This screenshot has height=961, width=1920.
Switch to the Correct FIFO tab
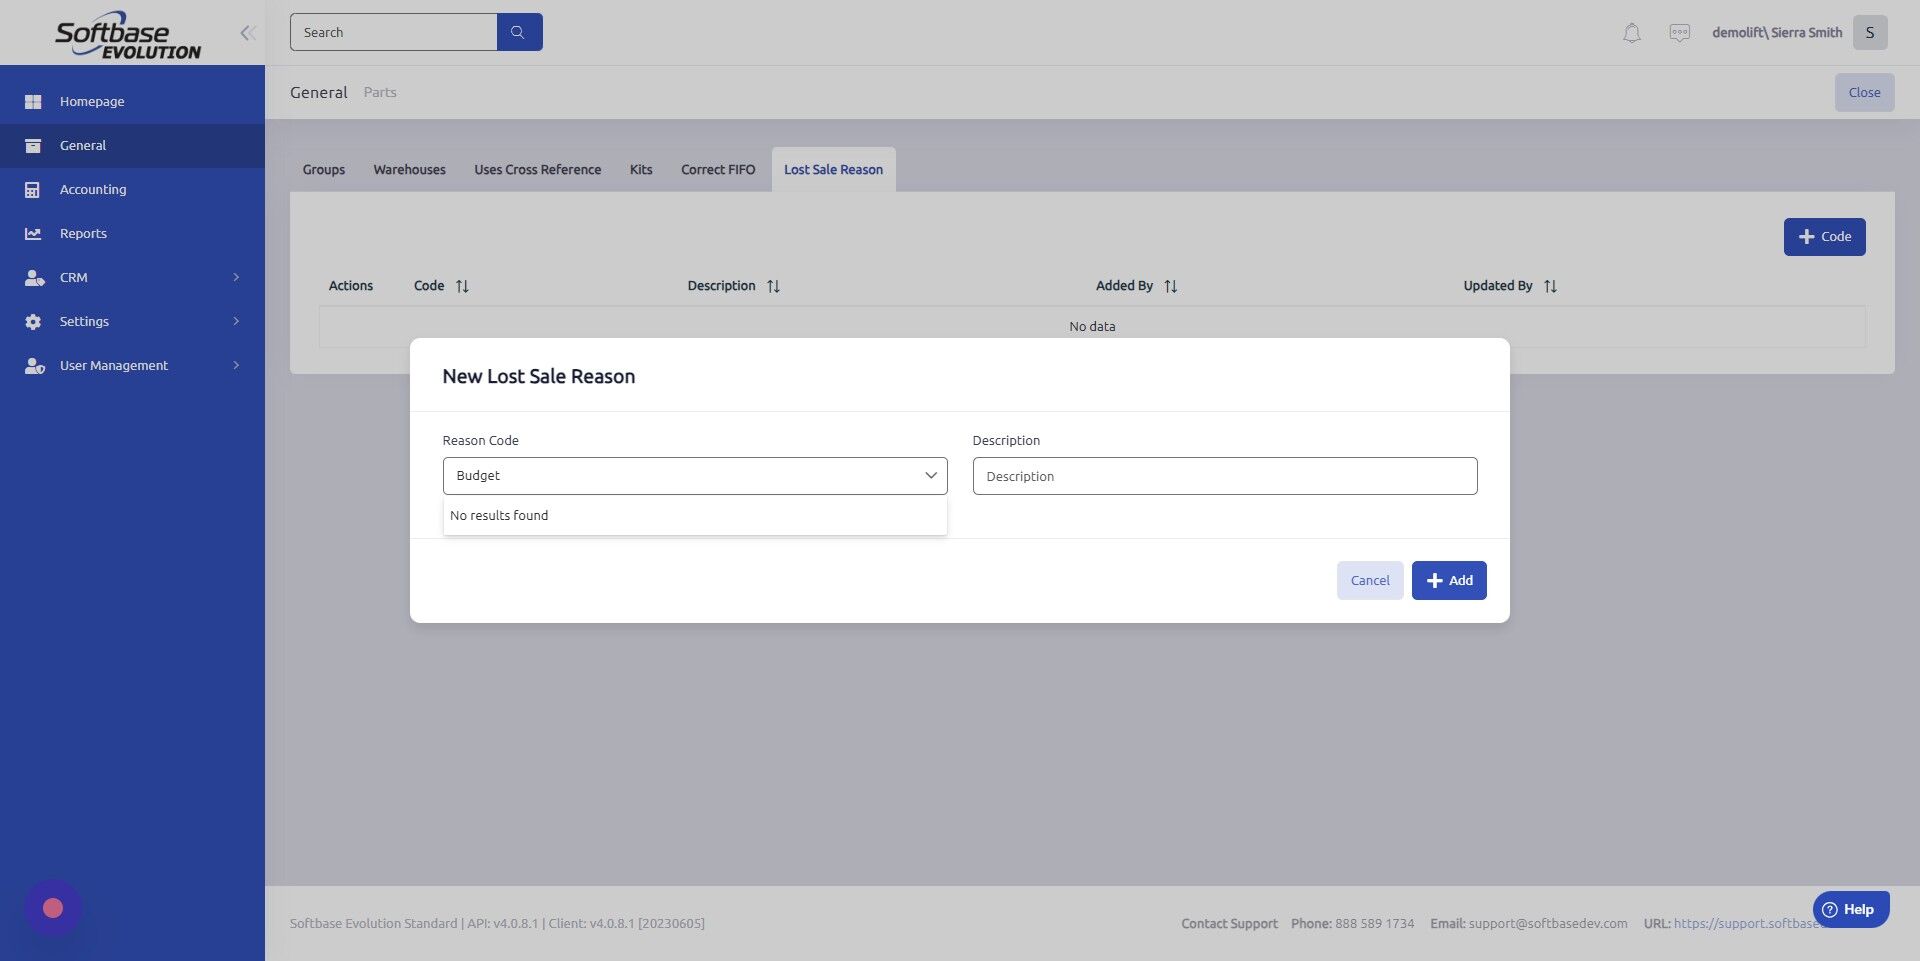[x=718, y=170]
